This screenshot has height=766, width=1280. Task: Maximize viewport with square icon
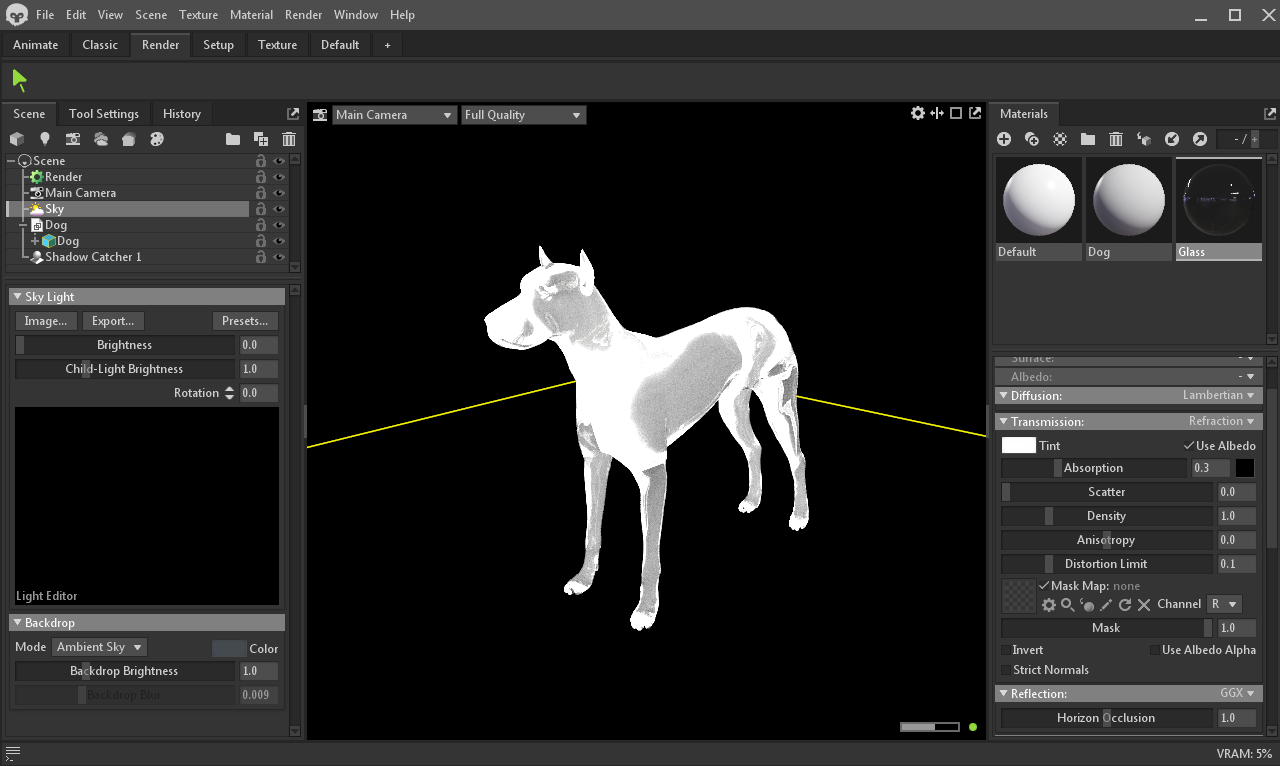(x=956, y=113)
